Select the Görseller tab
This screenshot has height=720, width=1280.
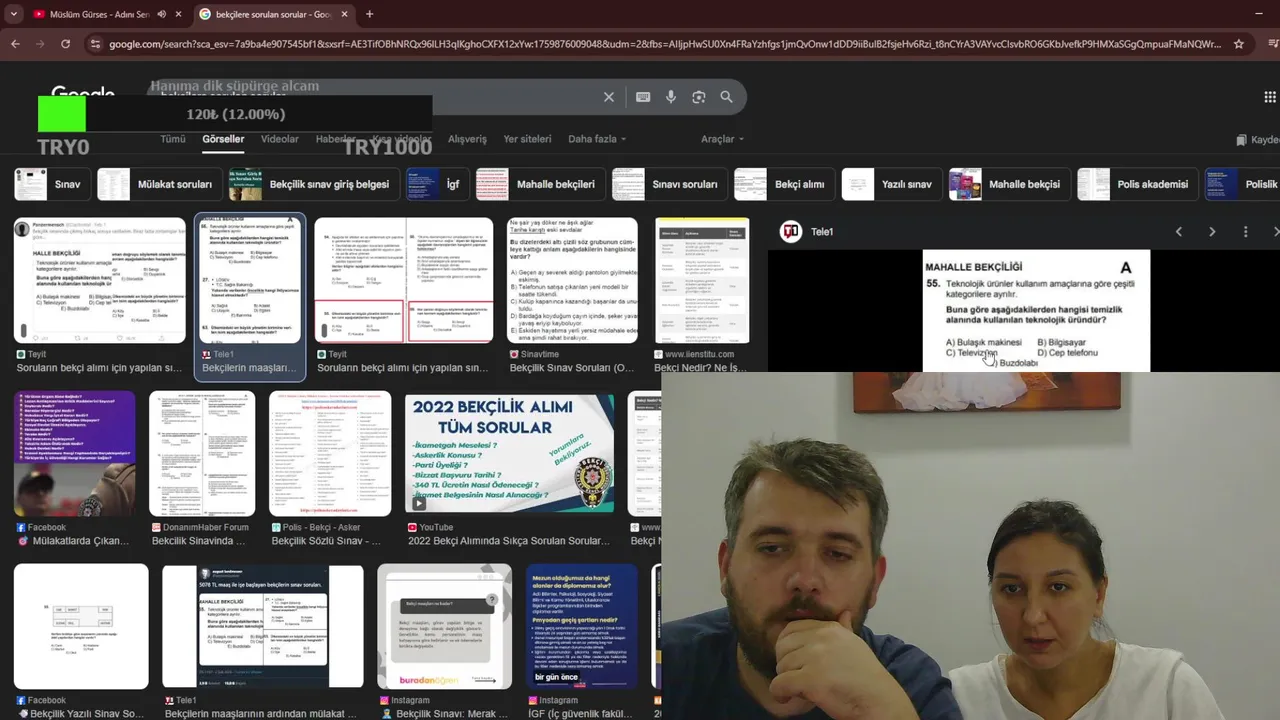click(x=223, y=139)
